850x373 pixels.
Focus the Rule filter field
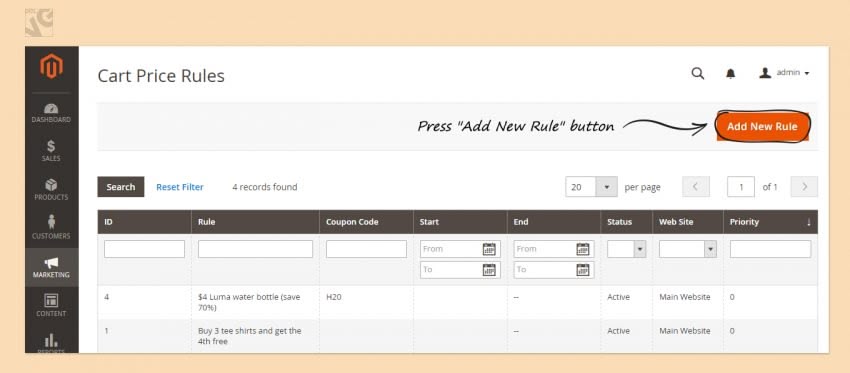point(255,249)
